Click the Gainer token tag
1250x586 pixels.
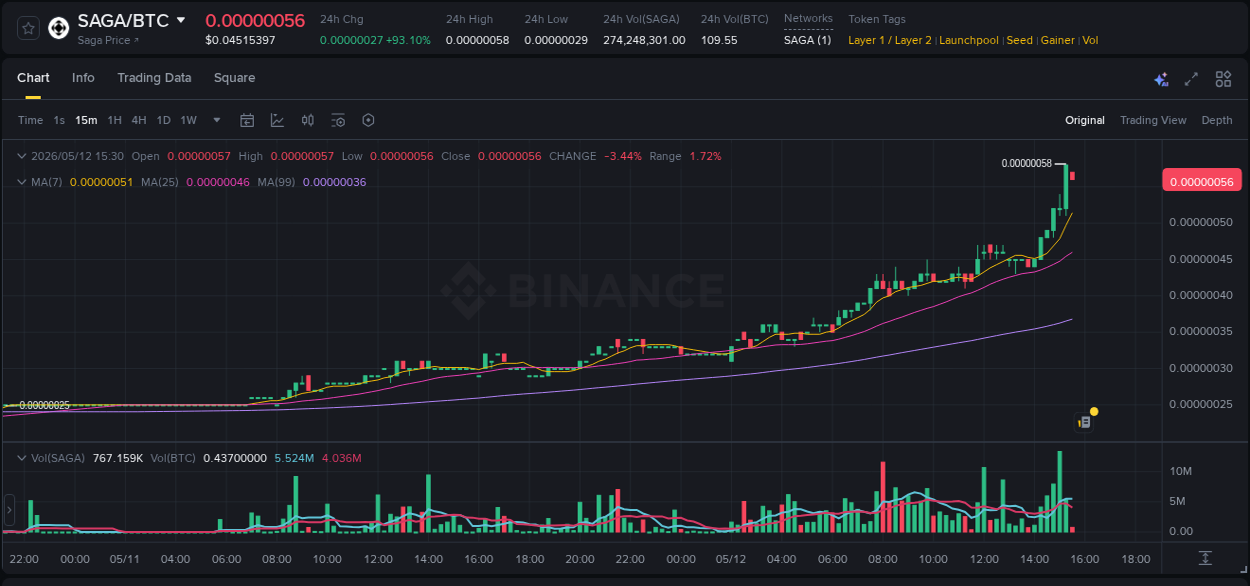coord(1058,40)
